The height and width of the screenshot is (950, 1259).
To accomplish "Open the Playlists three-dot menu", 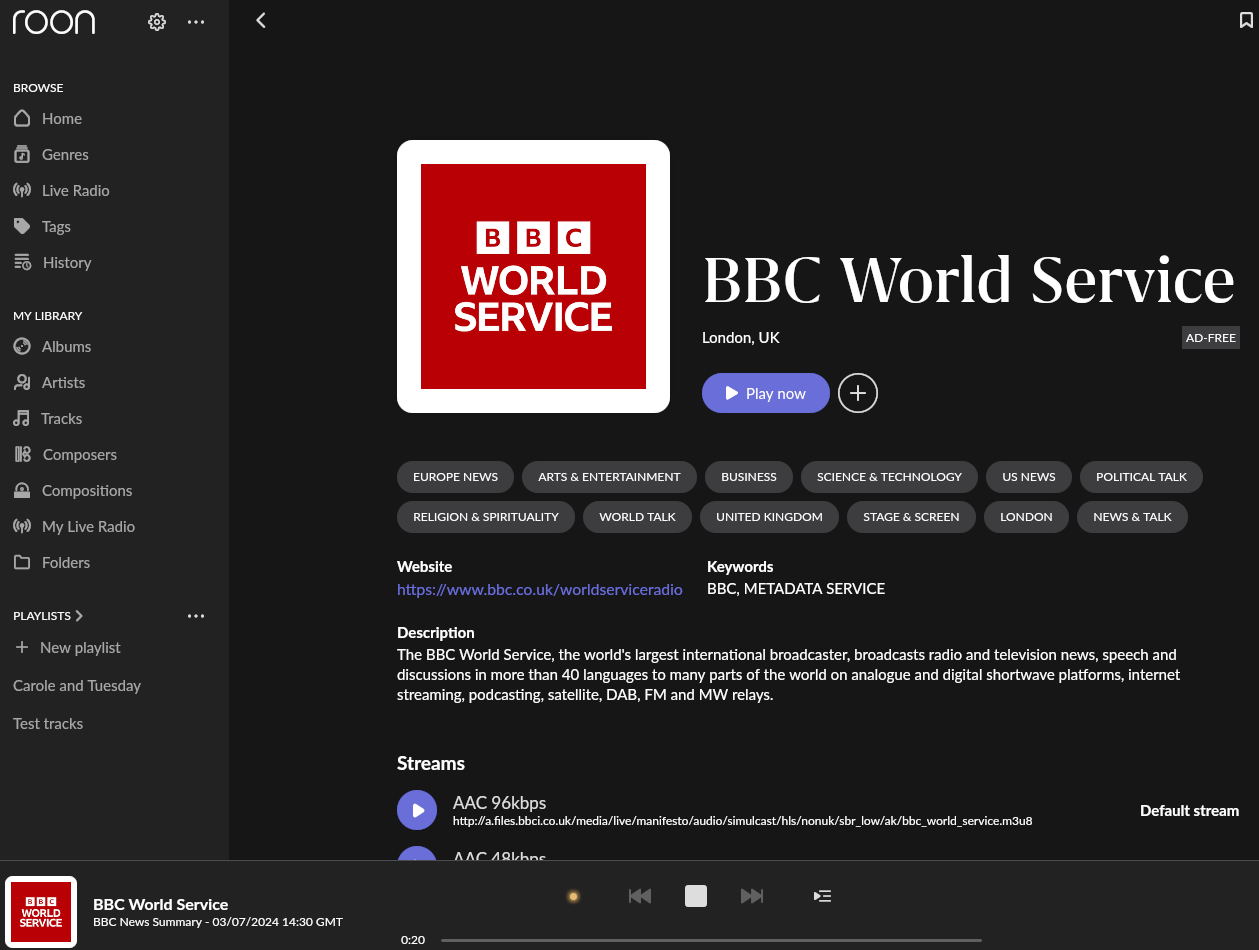I will point(196,616).
